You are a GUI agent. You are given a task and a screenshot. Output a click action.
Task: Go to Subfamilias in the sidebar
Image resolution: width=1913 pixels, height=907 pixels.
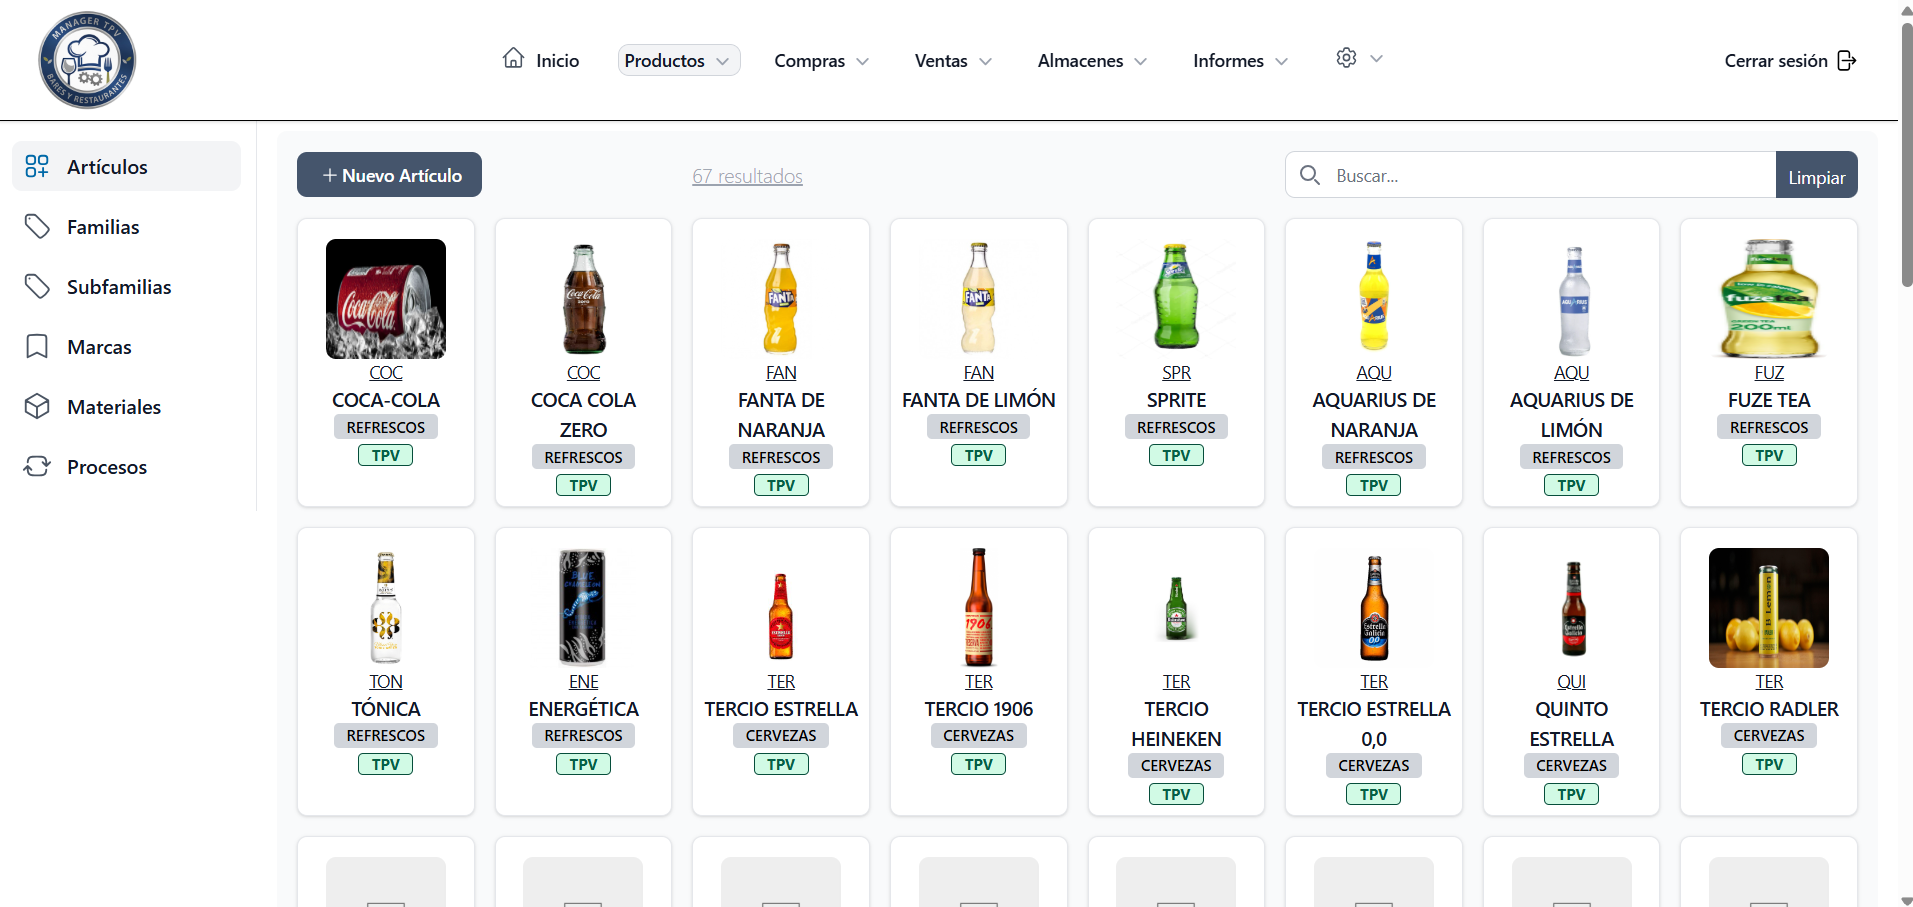119,287
